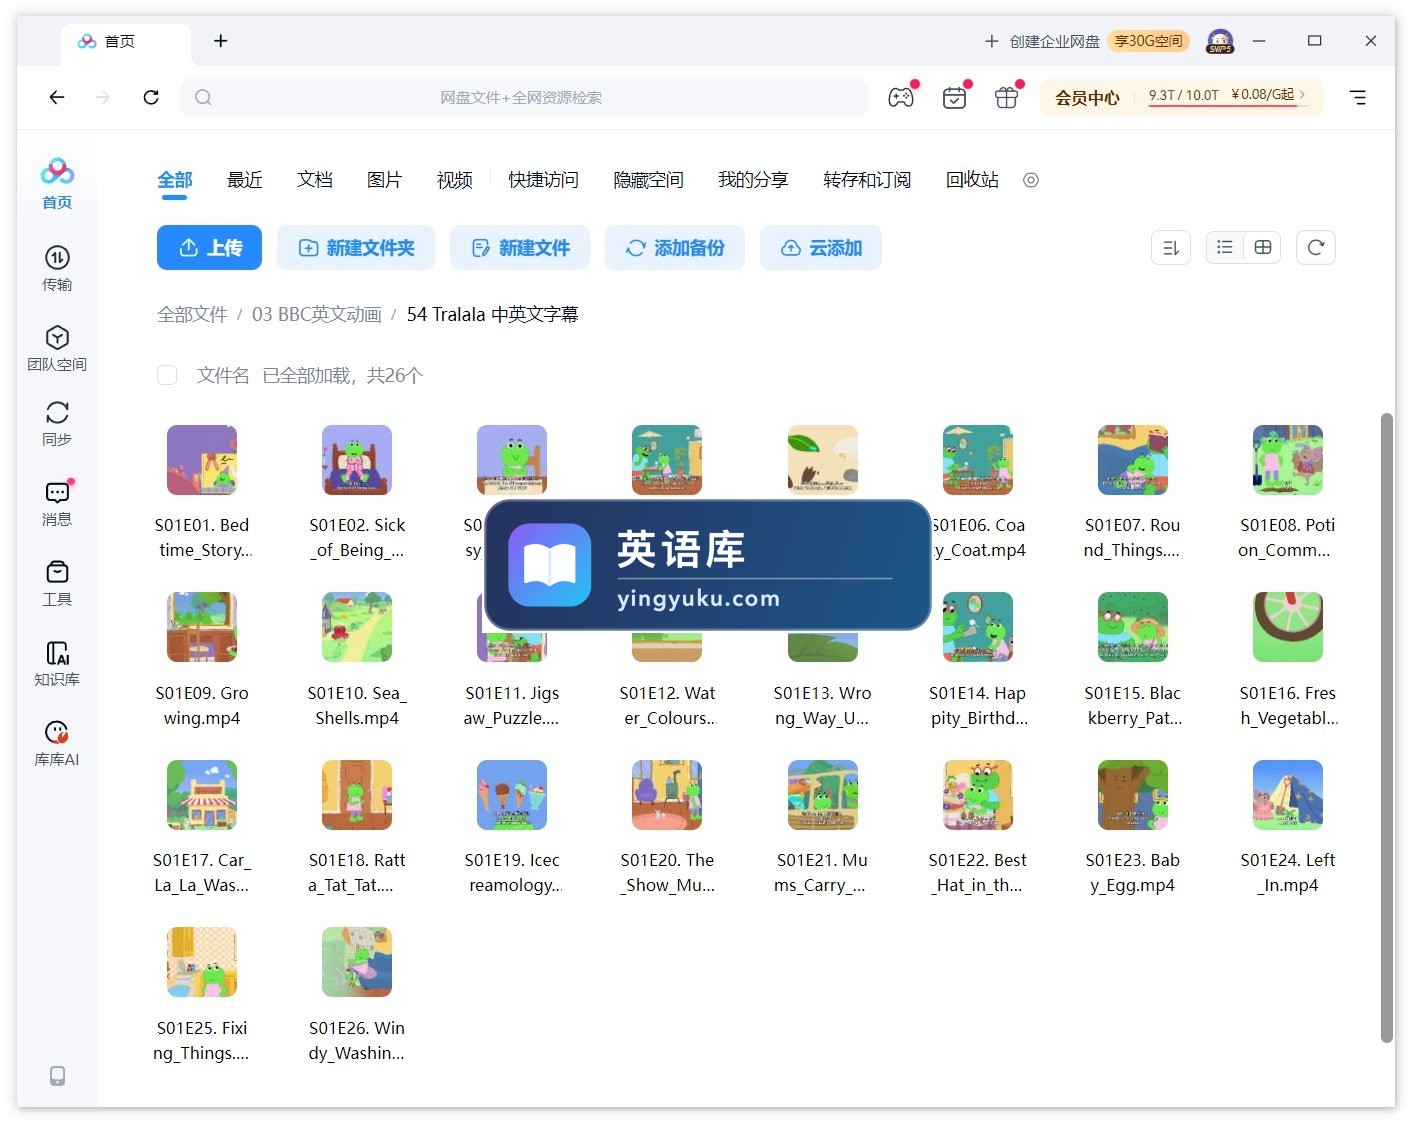The height and width of the screenshot is (1129, 1415).
Task: Open the sort order icon
Action: (1171, 247)
